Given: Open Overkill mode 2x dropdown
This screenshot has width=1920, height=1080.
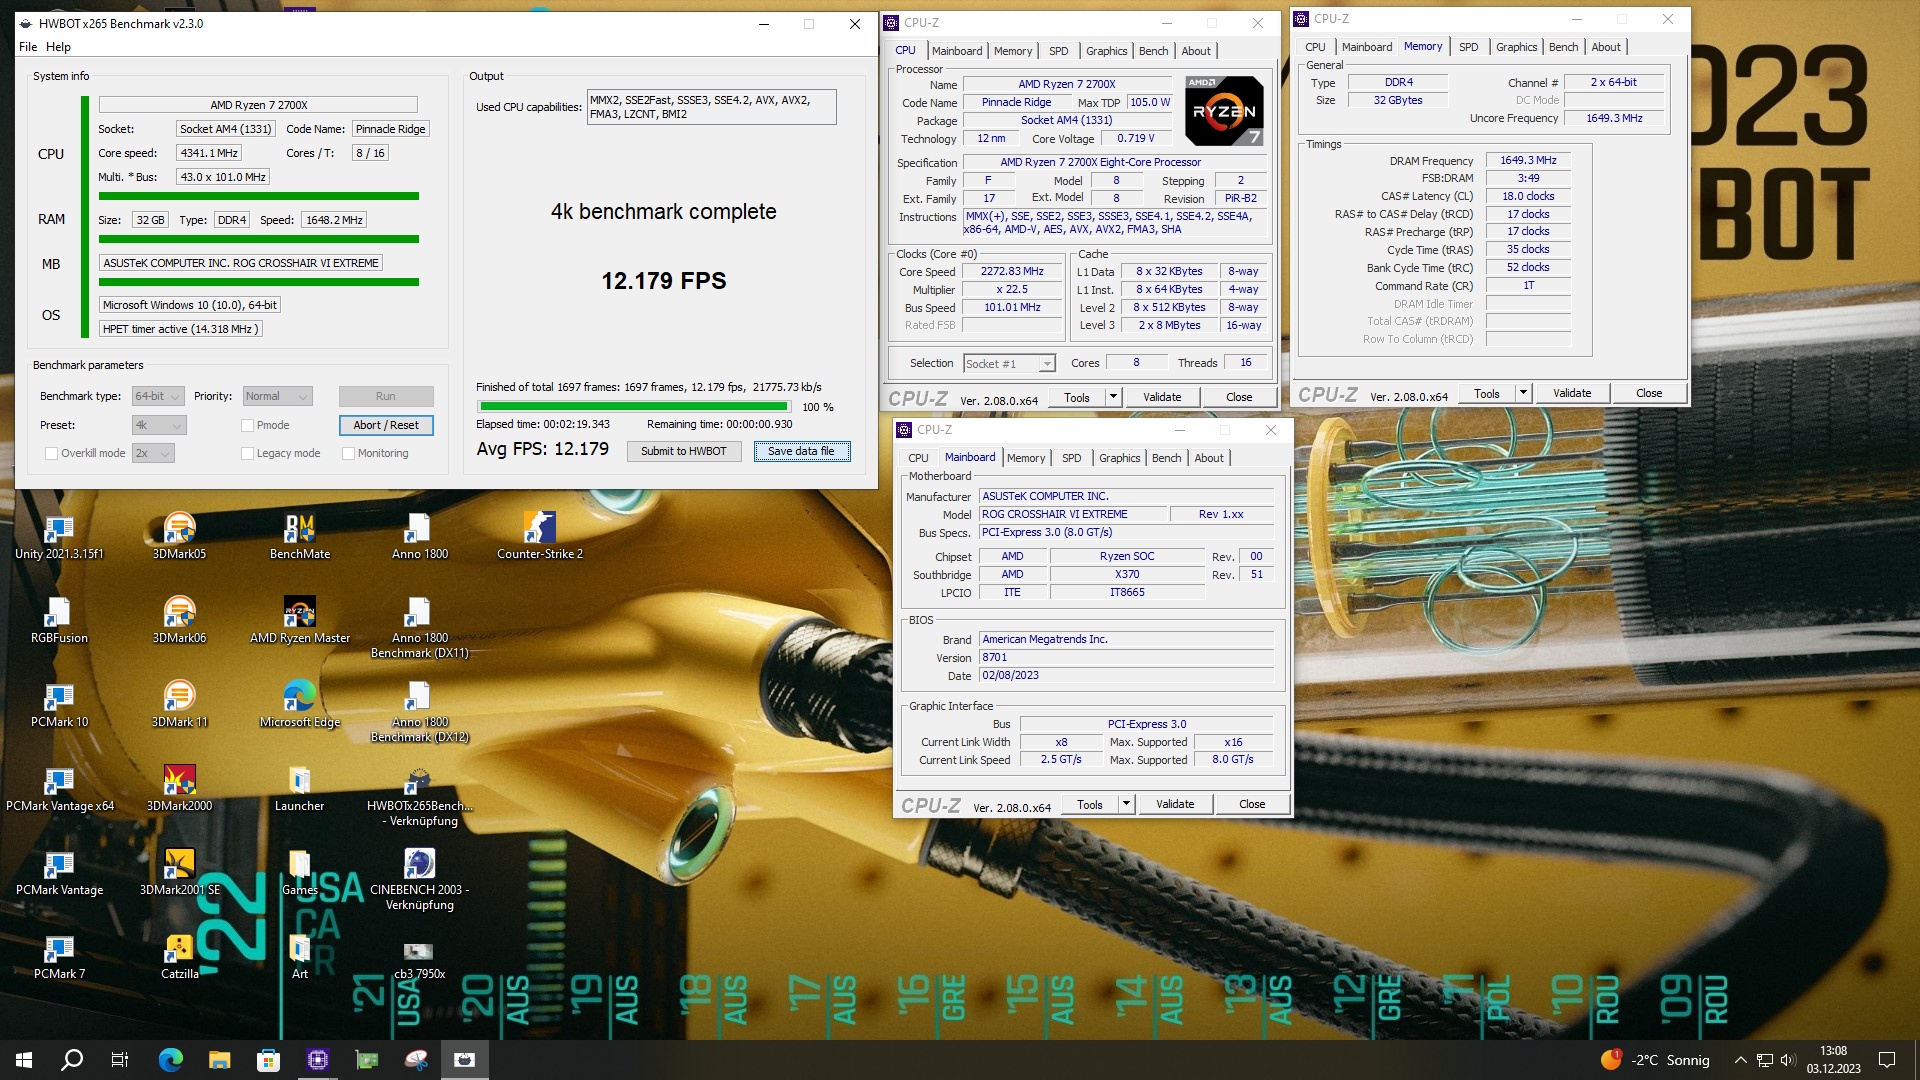Looking at the screenshot, I should (153, 453).
